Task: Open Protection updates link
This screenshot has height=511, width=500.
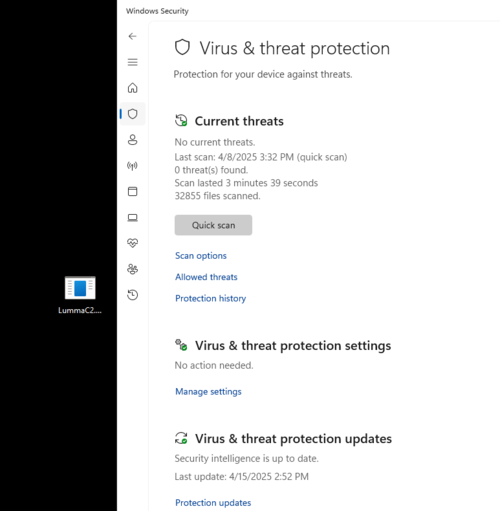Action: point(213,502)
